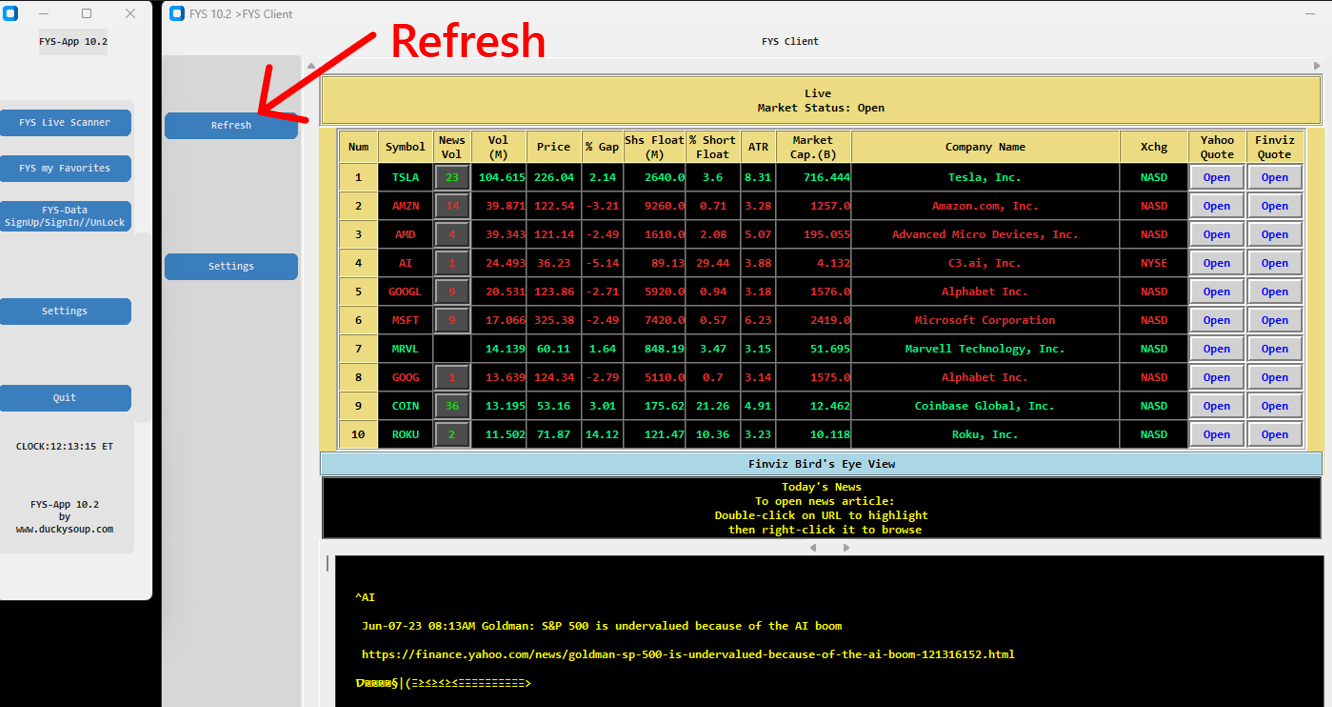Click TSLA news volume button 23

coord(452,177)
